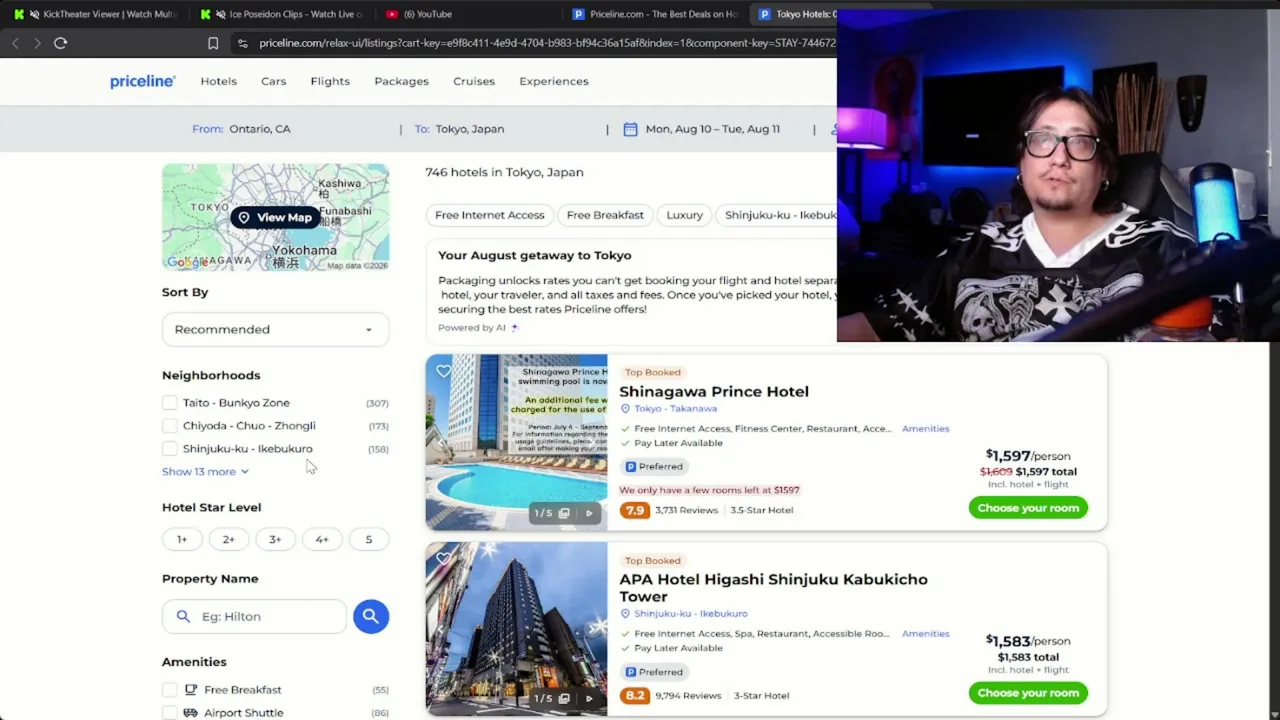The height and width of the screenshot is (720, 1280).
Task: Check the Shinjuku-ku - Ikebukuro neighborhood box
Action: tap(170, 449)
